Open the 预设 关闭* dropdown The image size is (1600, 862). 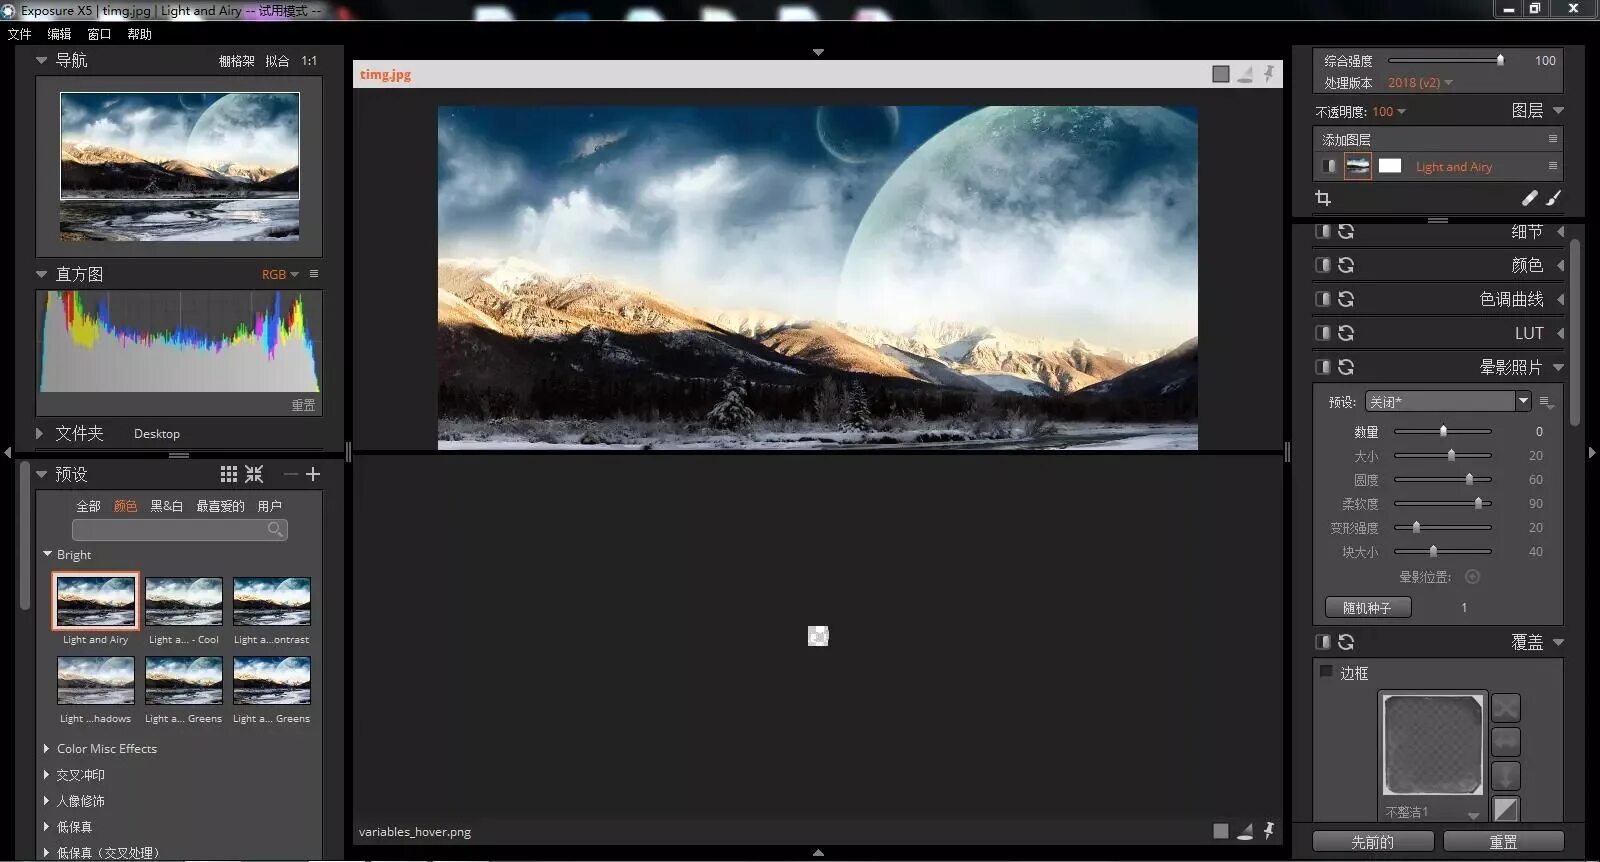point(1448,402)
